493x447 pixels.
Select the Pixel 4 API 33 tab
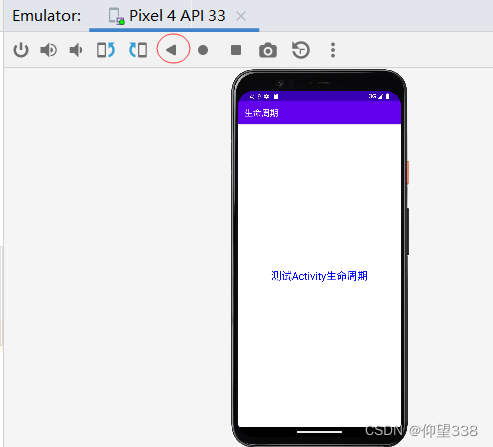[x=174, y=16]
